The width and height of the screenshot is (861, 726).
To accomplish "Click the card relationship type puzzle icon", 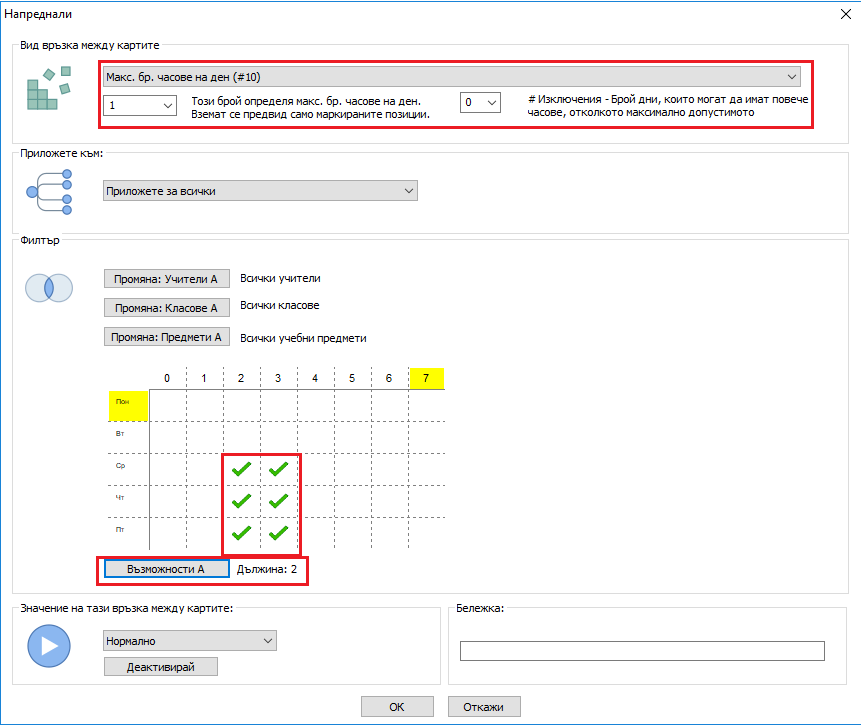I will (x=49, y=88).
